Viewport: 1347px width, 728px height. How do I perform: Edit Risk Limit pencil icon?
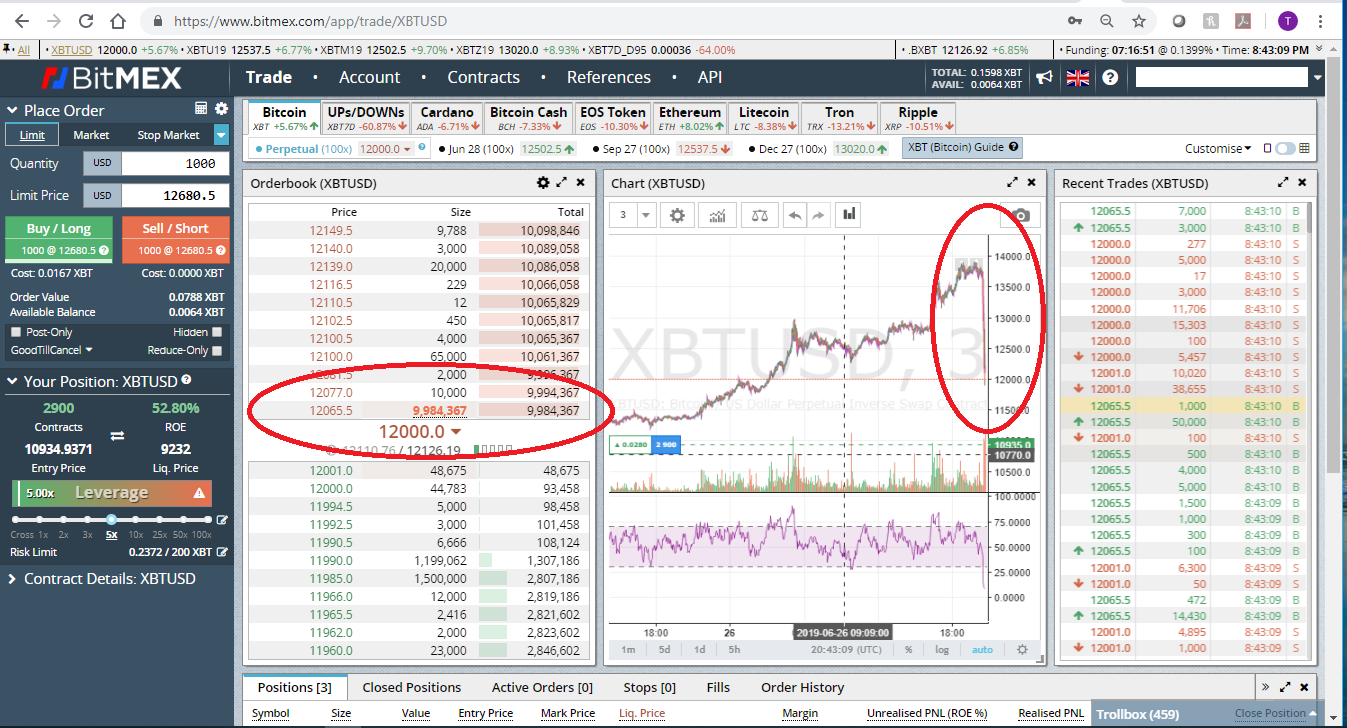point(222,552)
